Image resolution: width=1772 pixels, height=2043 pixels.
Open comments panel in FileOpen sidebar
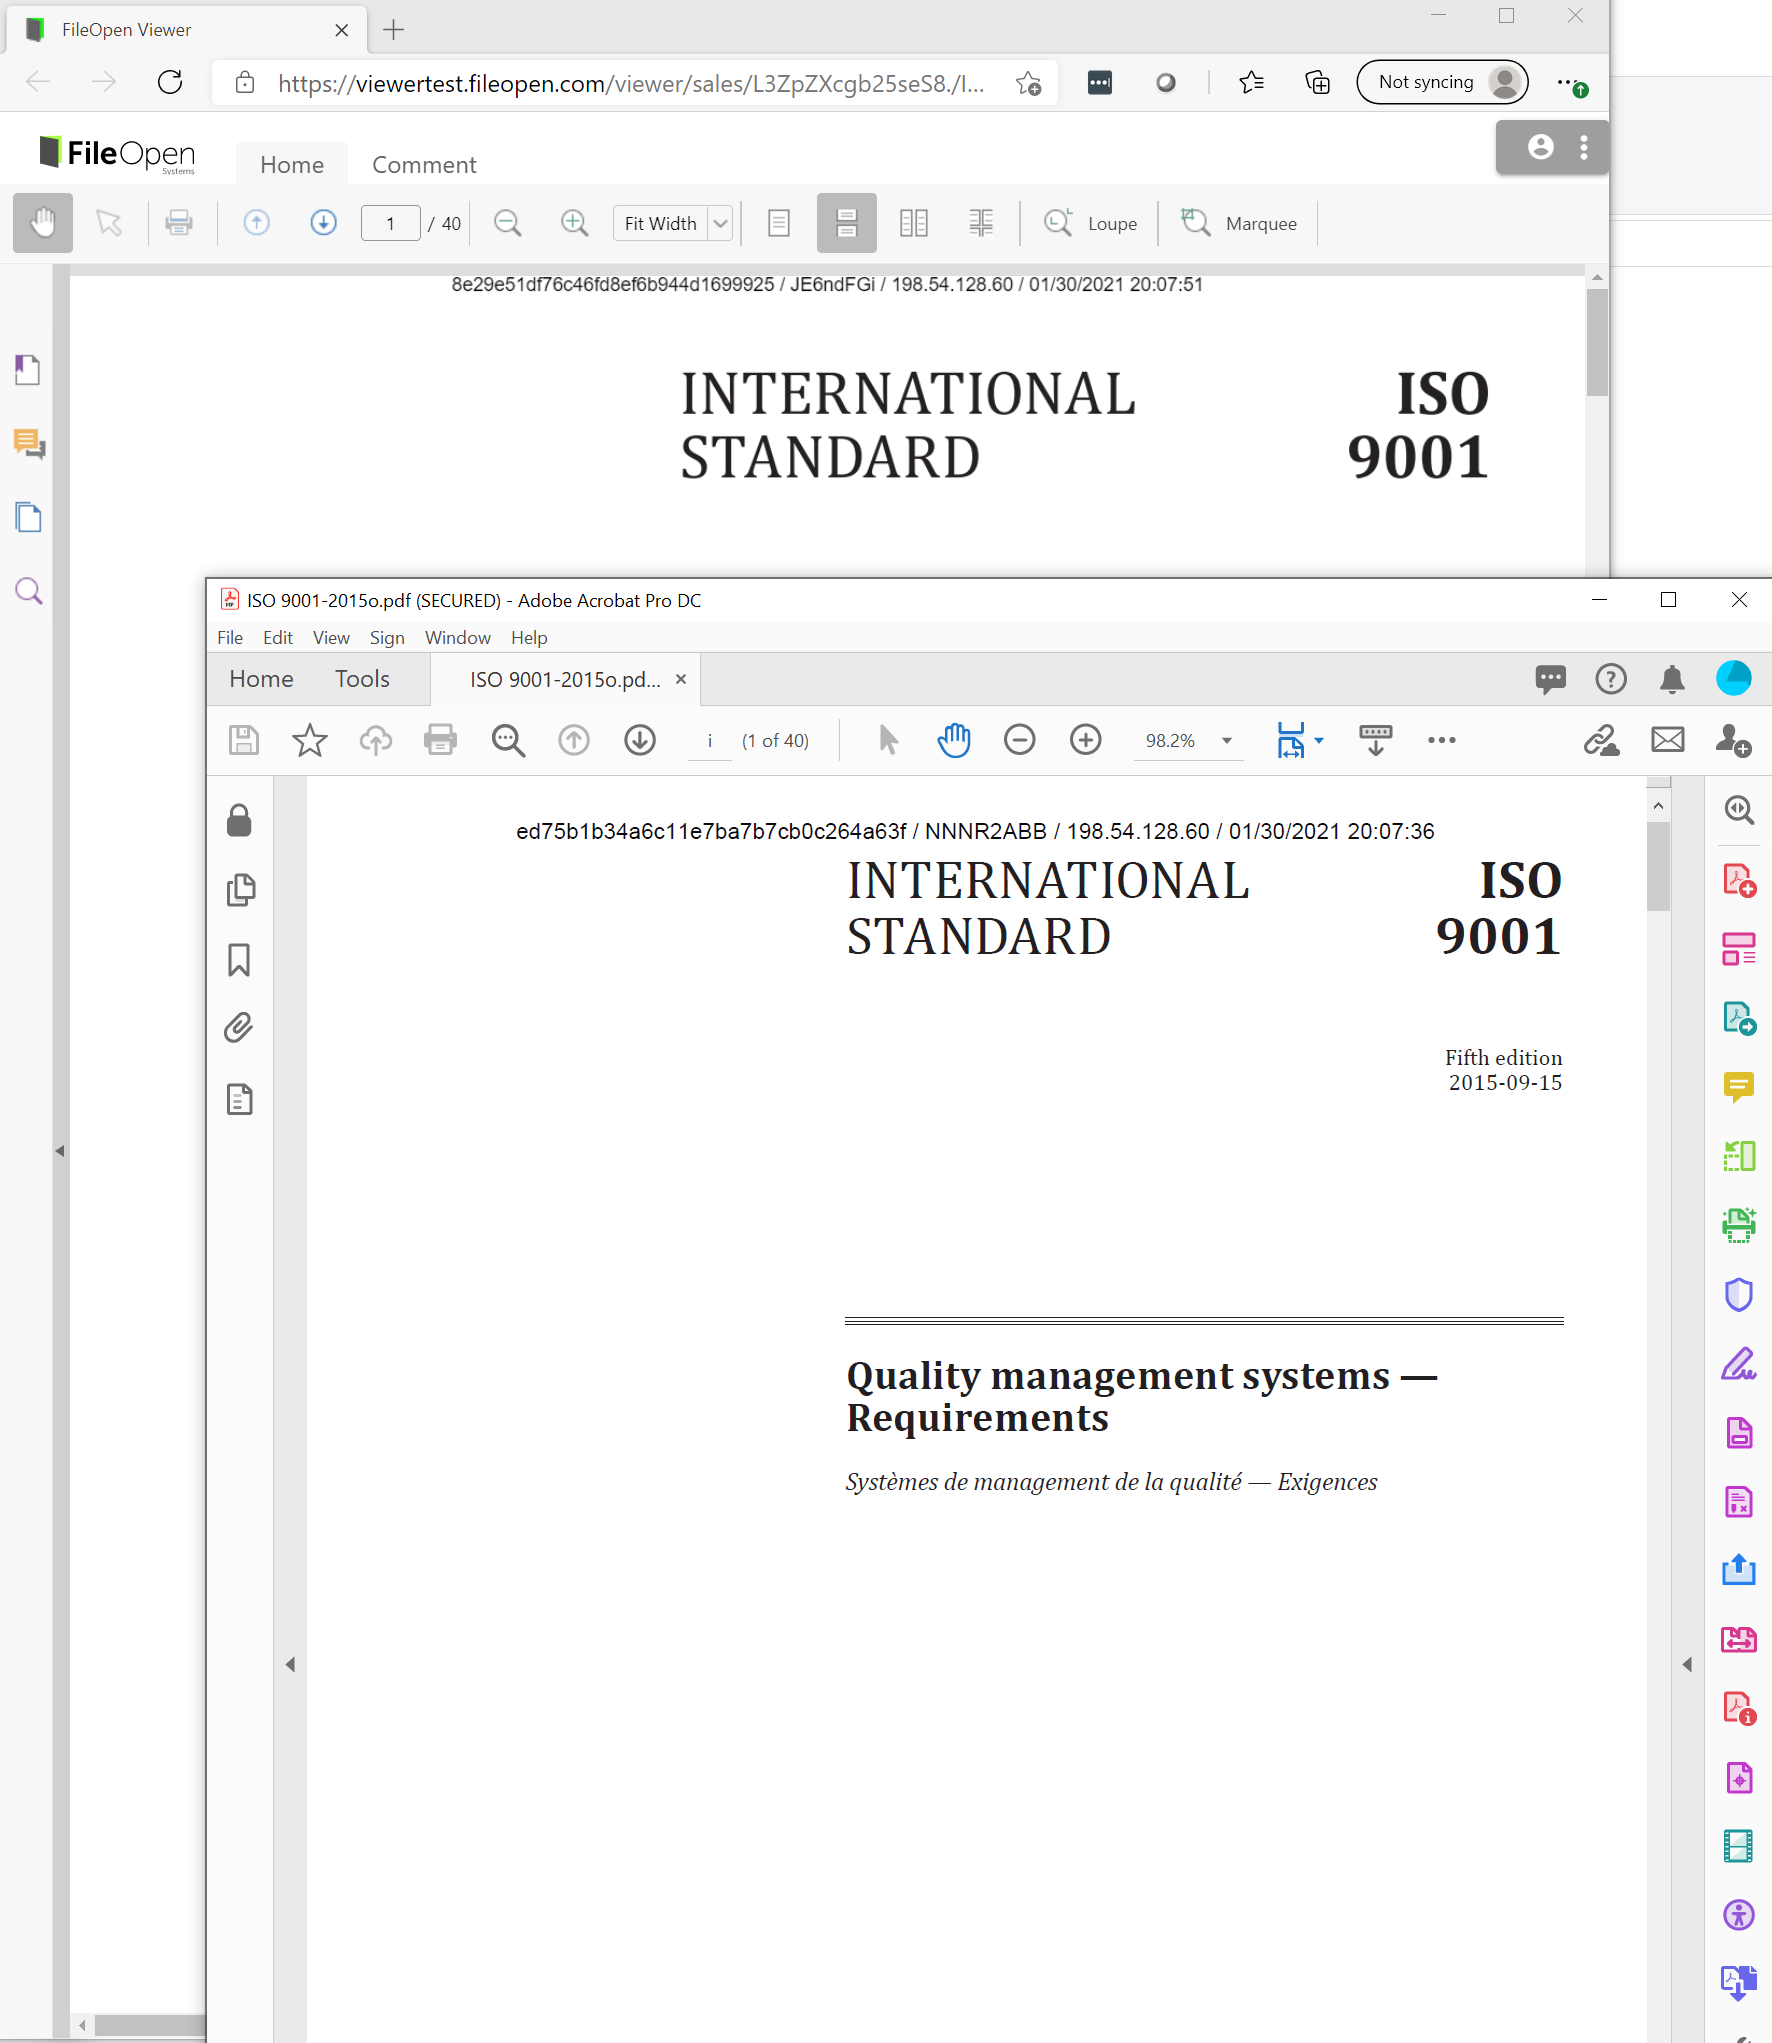point(28,443)
